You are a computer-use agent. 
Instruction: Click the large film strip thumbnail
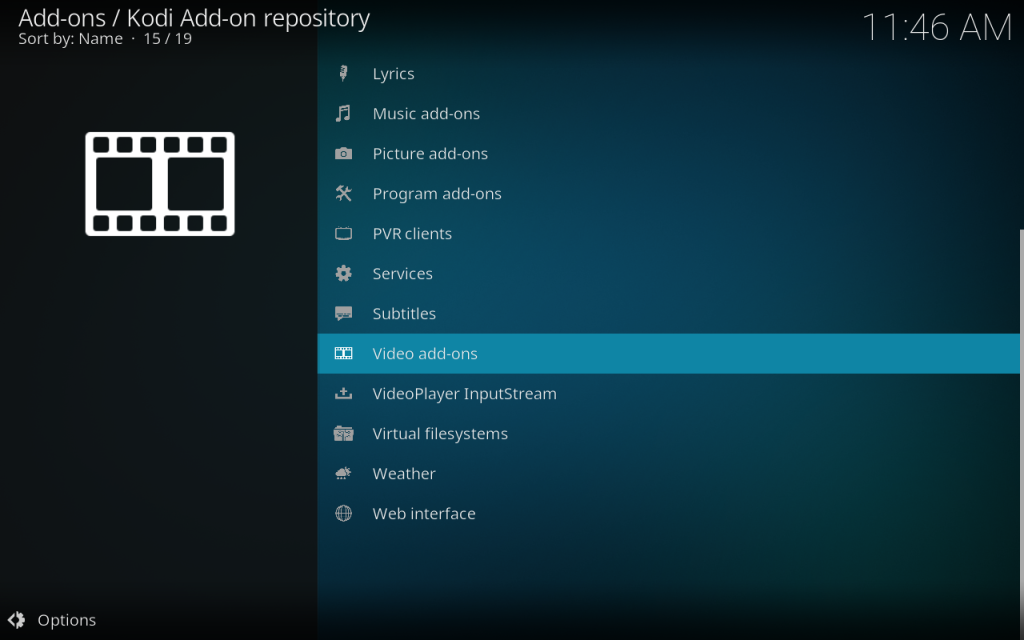(x=160, y=184)
